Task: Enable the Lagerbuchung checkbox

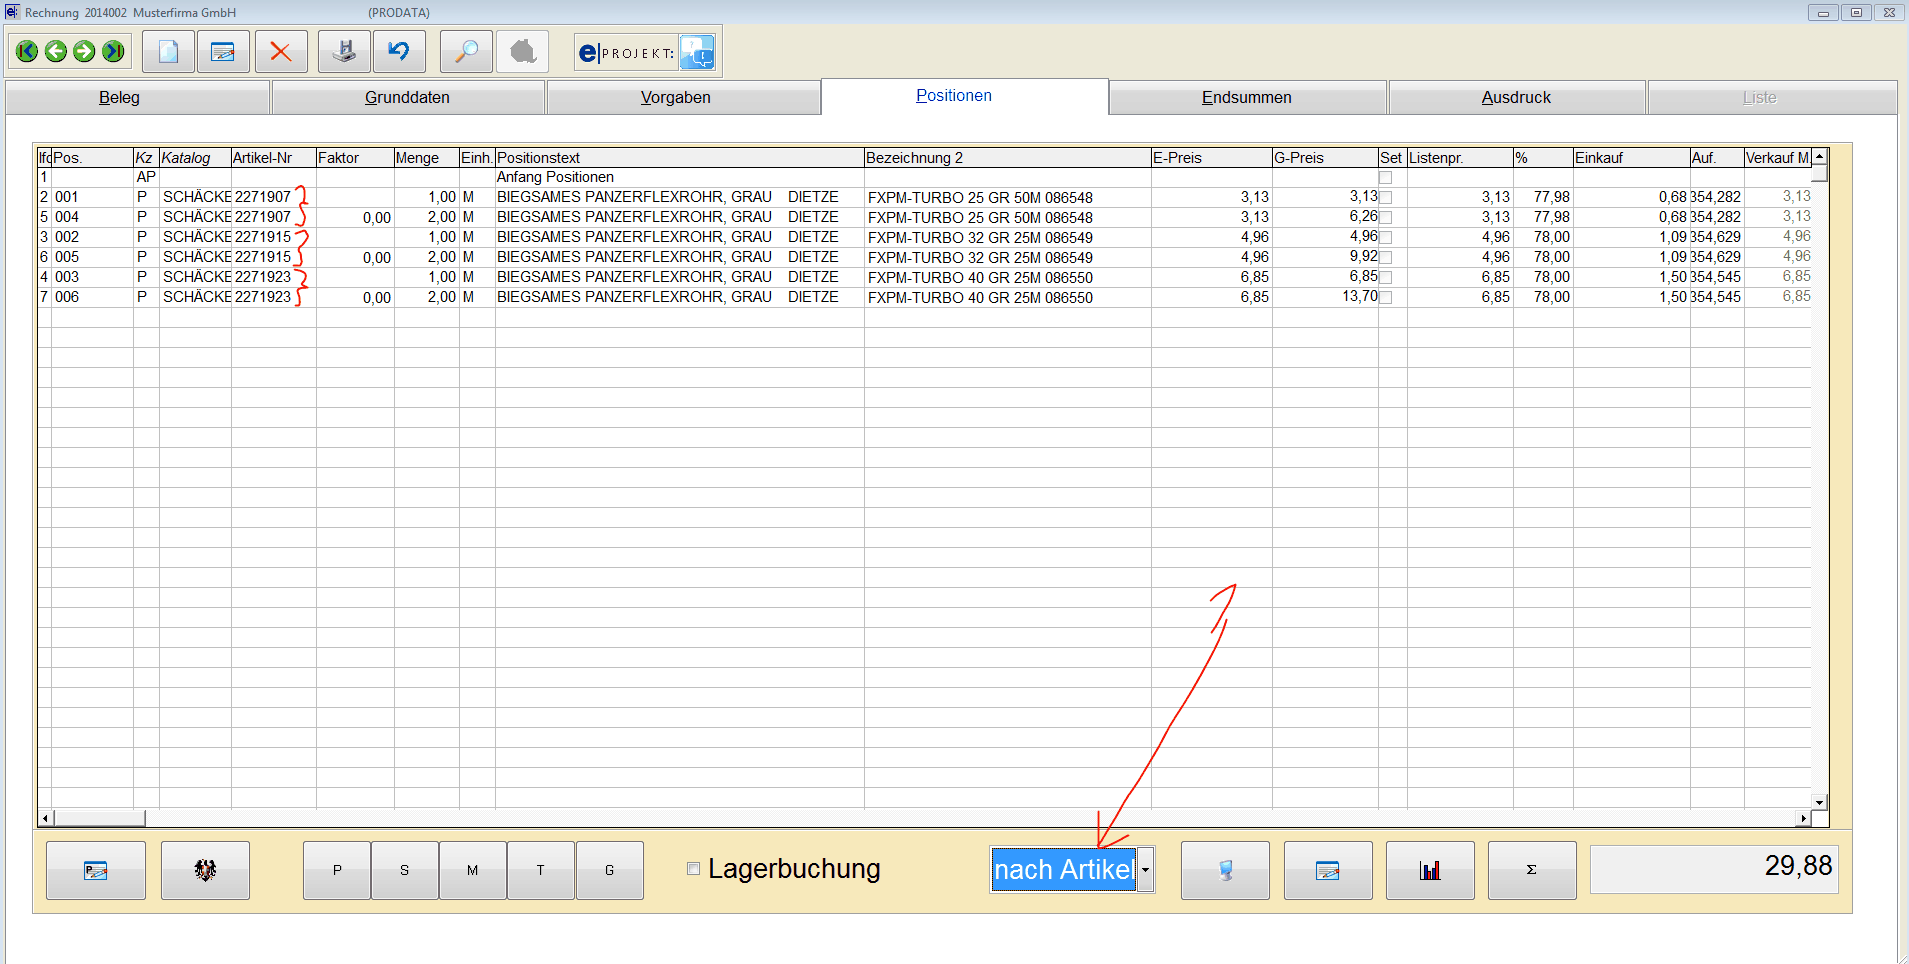Action: click(x=693, y=869)
